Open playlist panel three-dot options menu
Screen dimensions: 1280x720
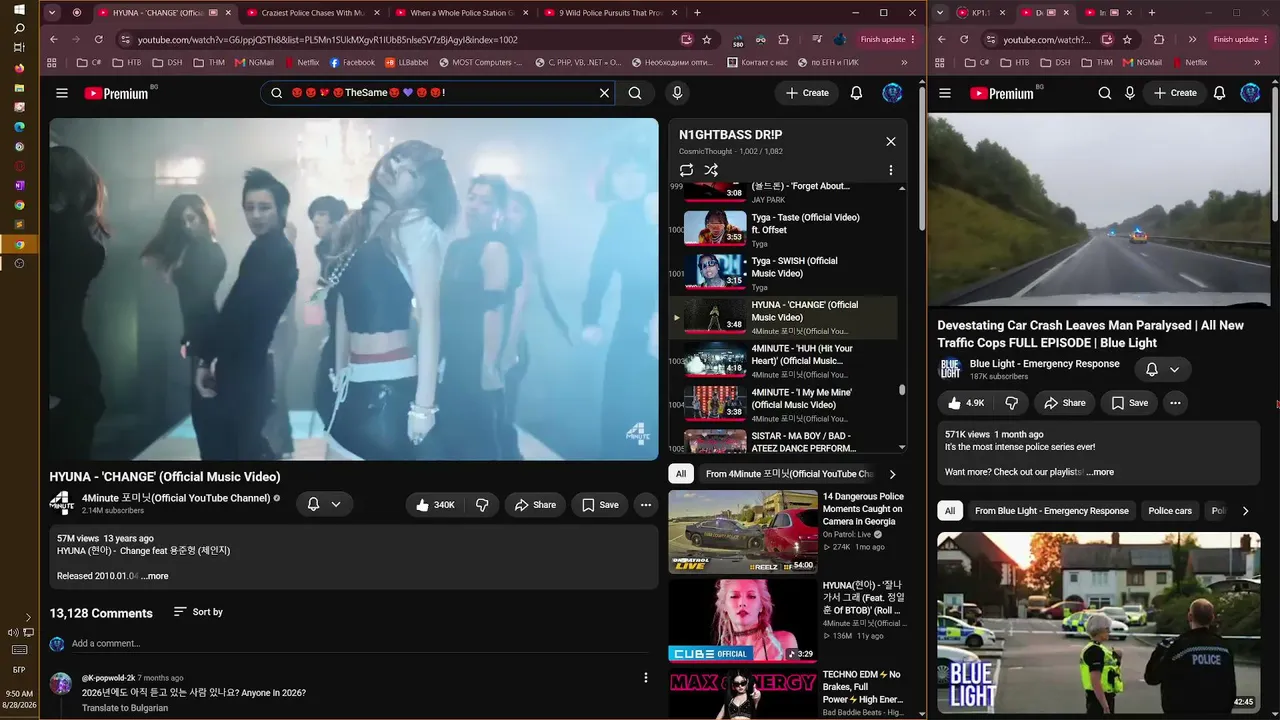pos(891,170)
